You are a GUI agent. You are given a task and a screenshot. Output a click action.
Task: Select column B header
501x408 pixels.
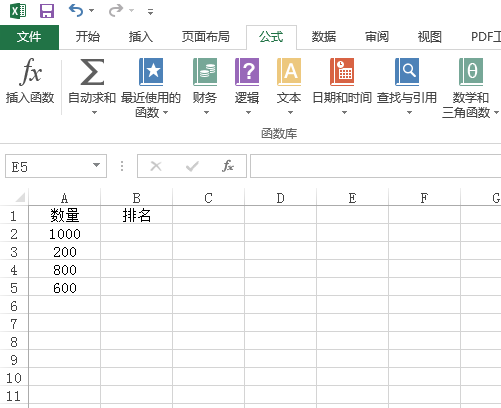pos(137,198)
